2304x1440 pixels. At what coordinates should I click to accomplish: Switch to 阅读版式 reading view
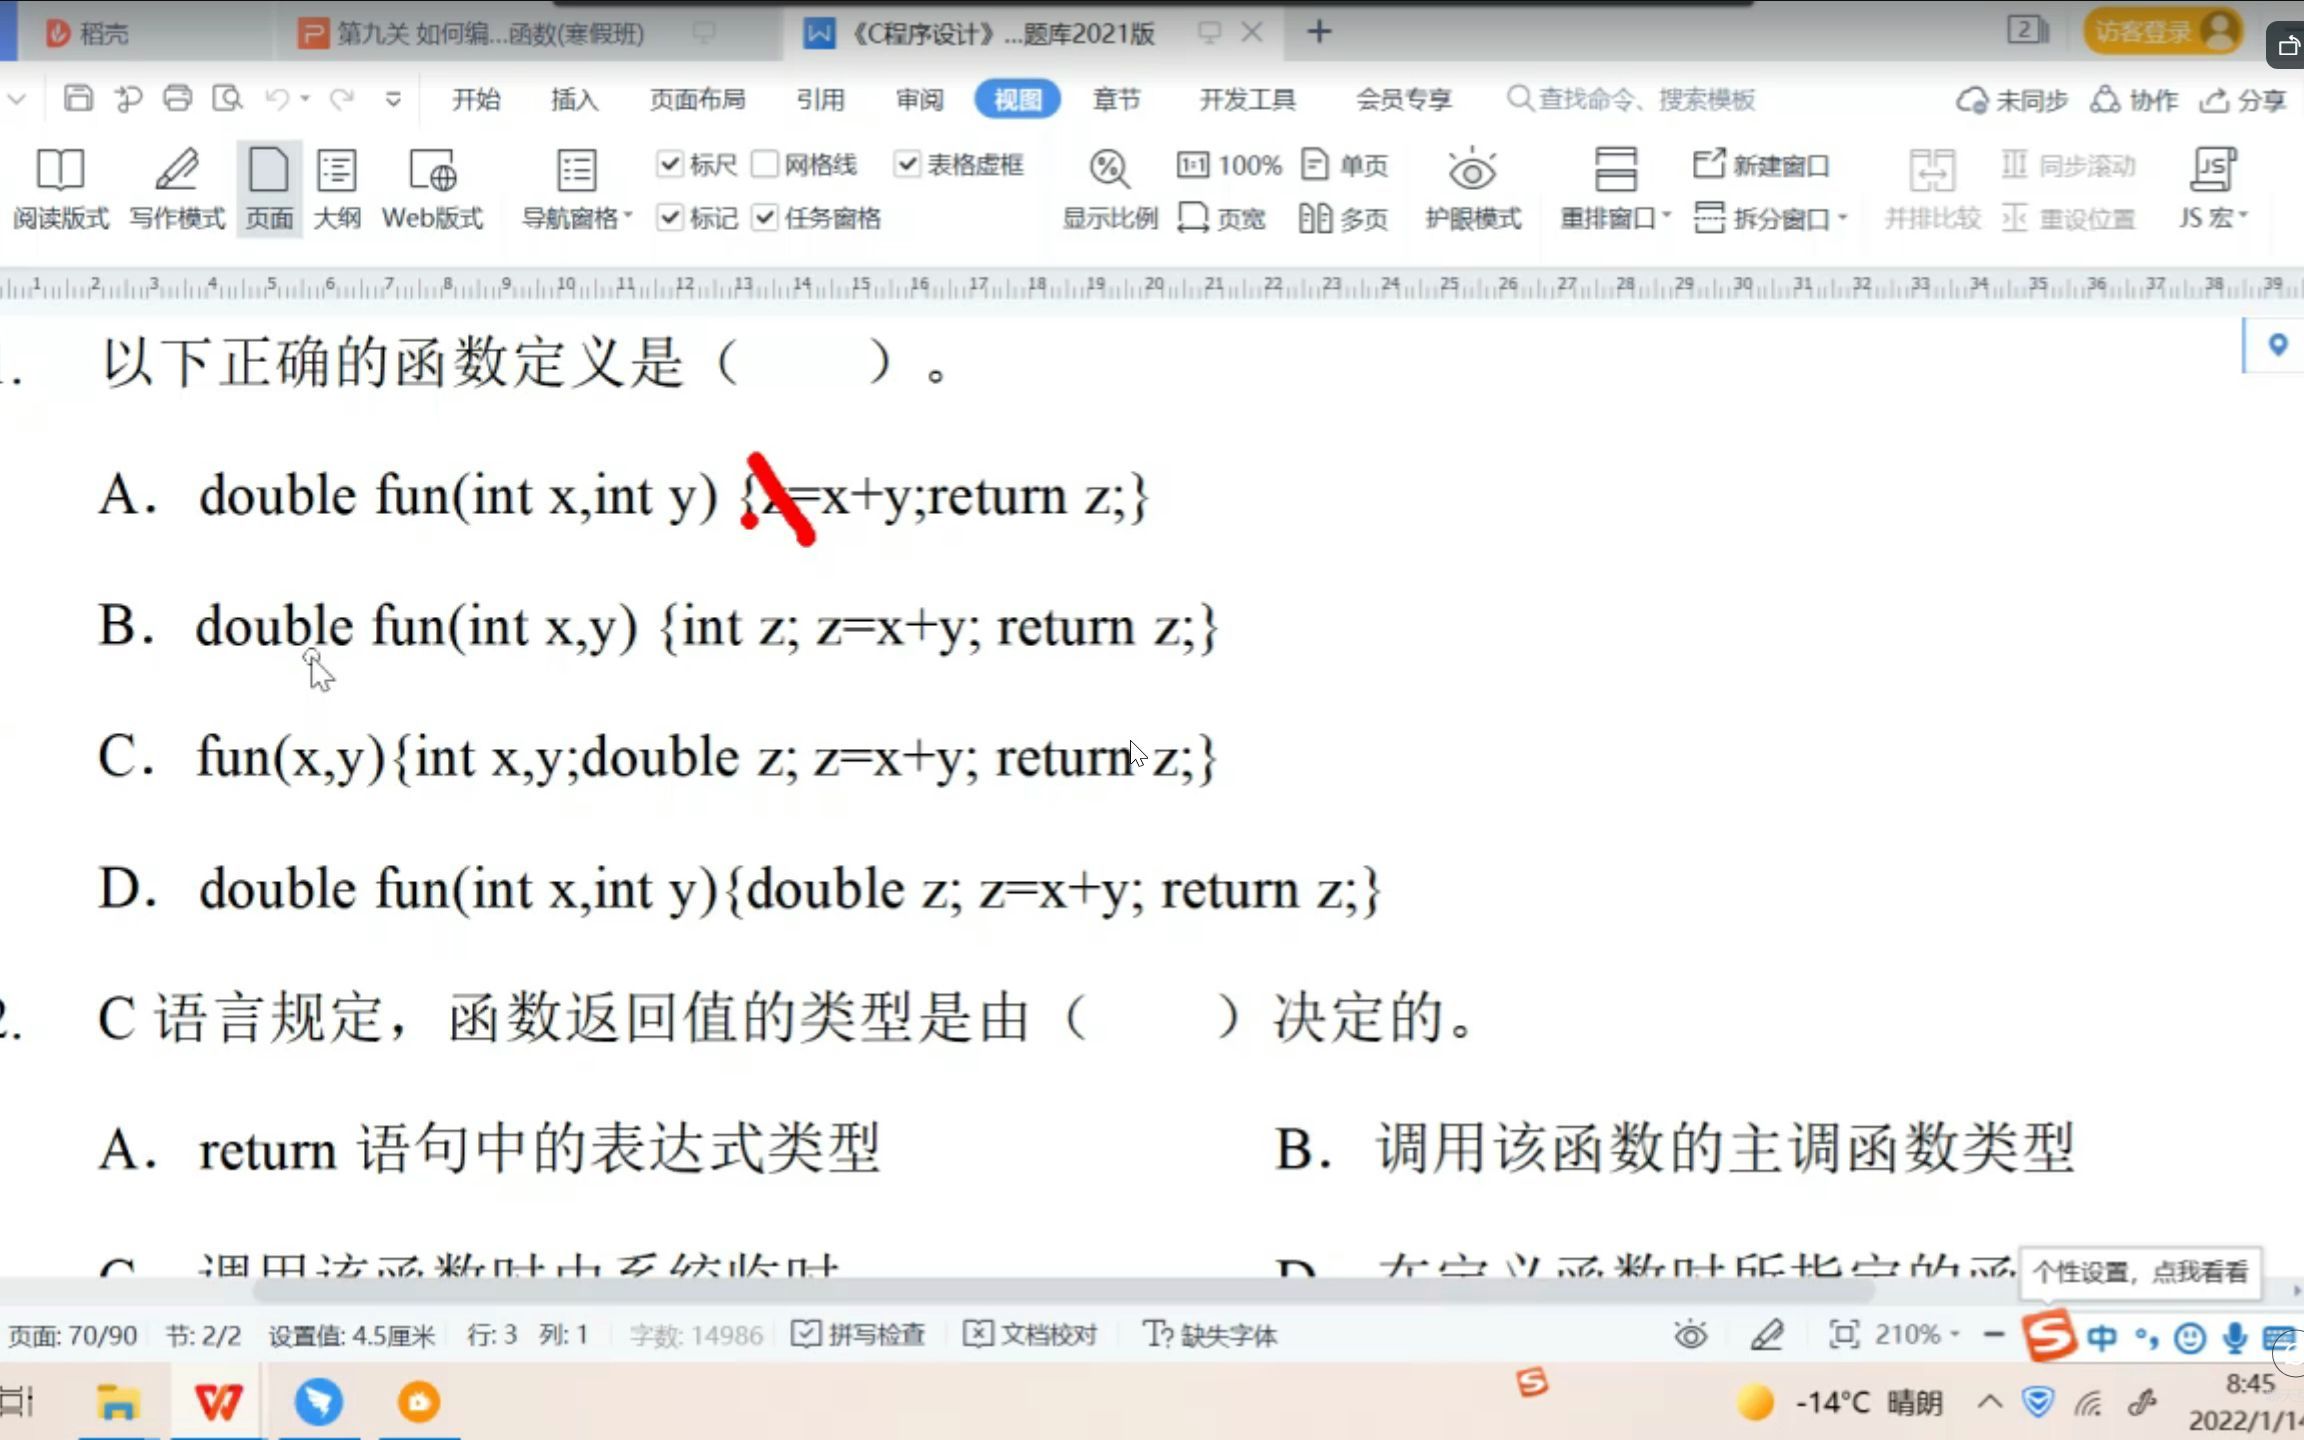[x=60, y=188]
